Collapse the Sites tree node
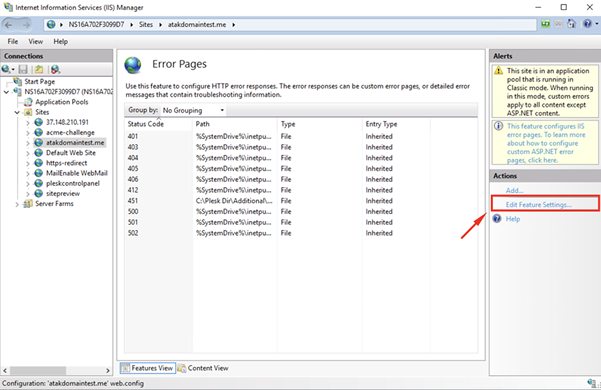 pos(17,112)
